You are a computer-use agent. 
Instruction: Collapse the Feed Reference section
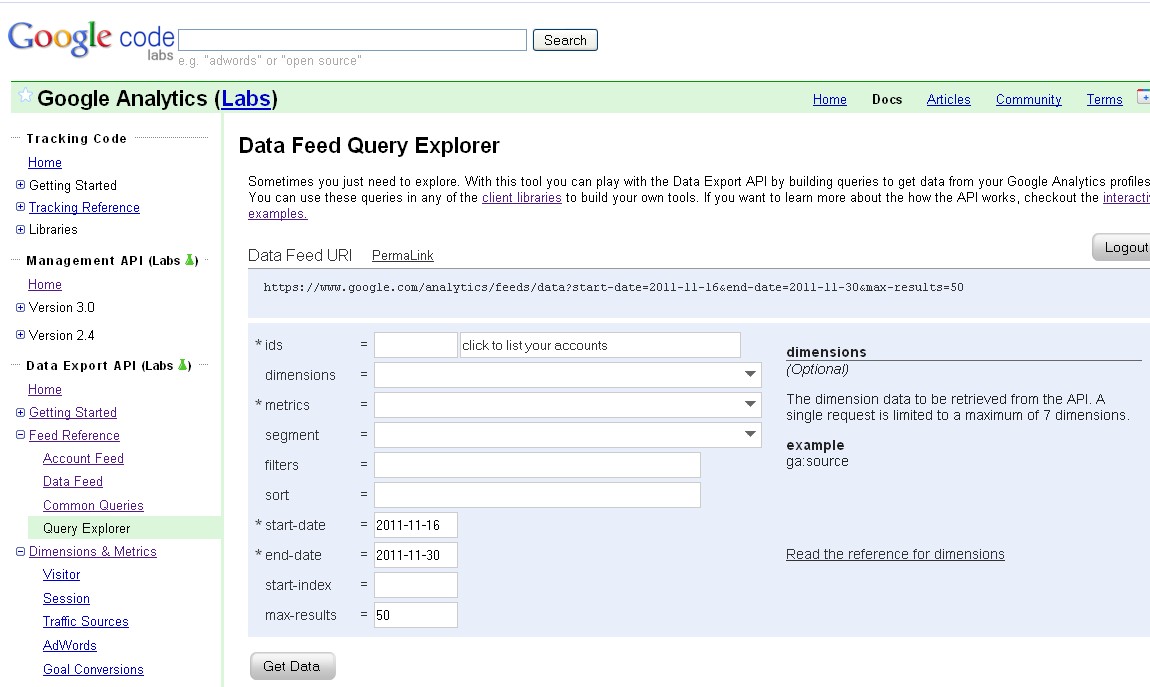coord(20,435)
